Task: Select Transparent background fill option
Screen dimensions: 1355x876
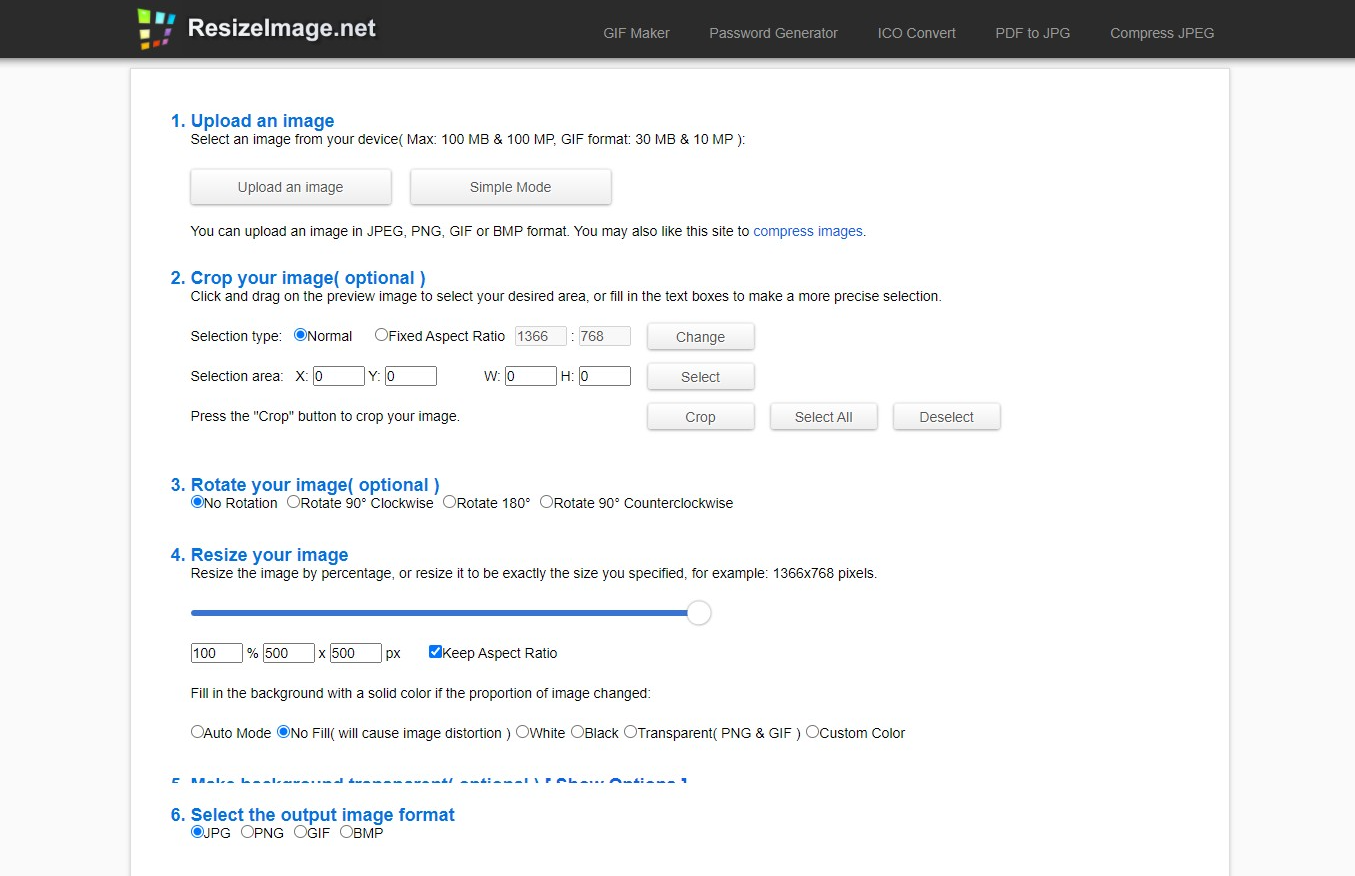Action: point(630,732)
